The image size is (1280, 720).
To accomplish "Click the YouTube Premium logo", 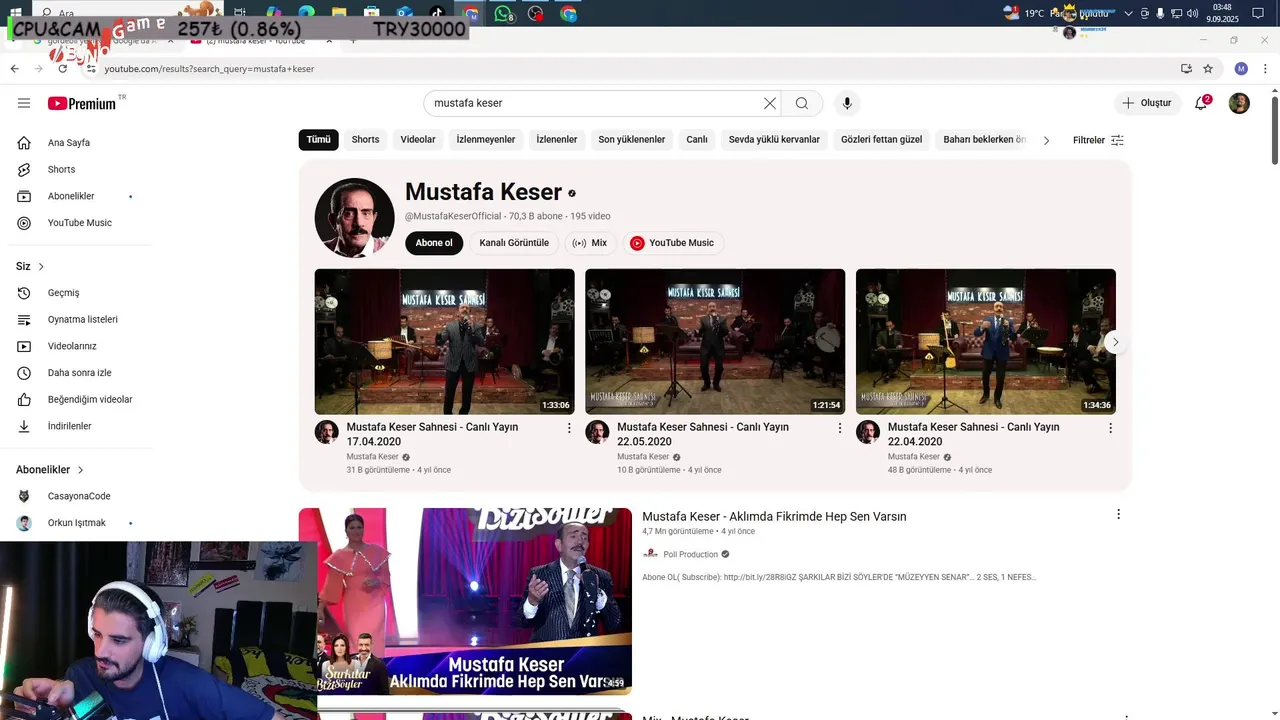I will coord(82,103).
